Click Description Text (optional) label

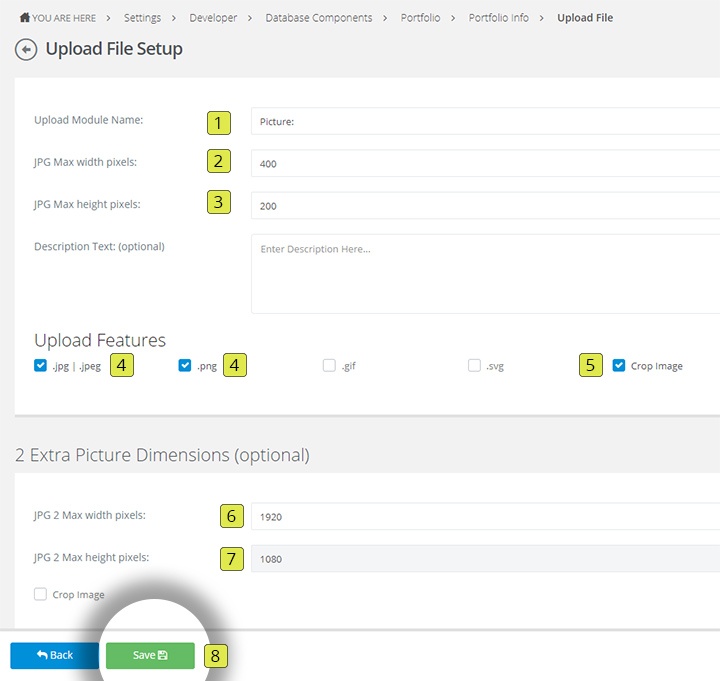pos(99,247)
